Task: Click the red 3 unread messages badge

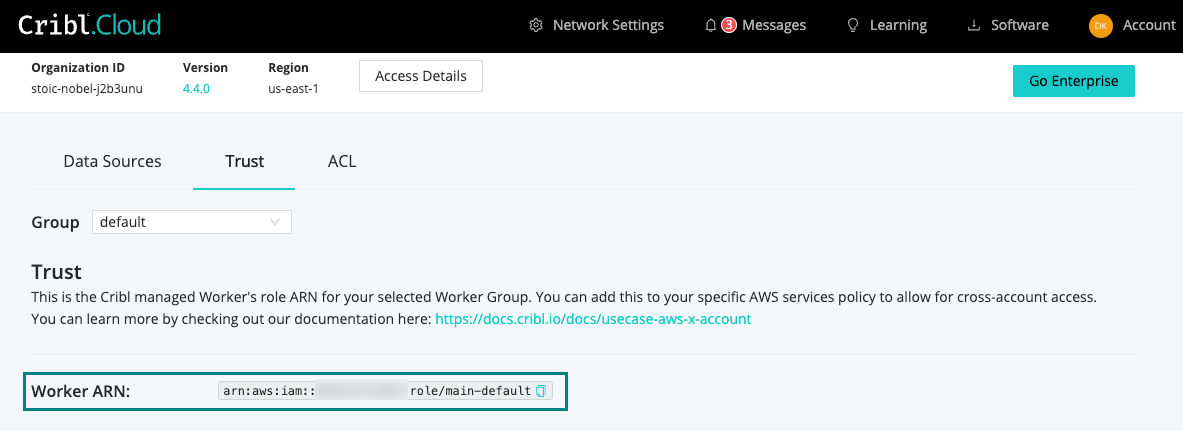Action: pyautogui.click(x=728, y=25)
